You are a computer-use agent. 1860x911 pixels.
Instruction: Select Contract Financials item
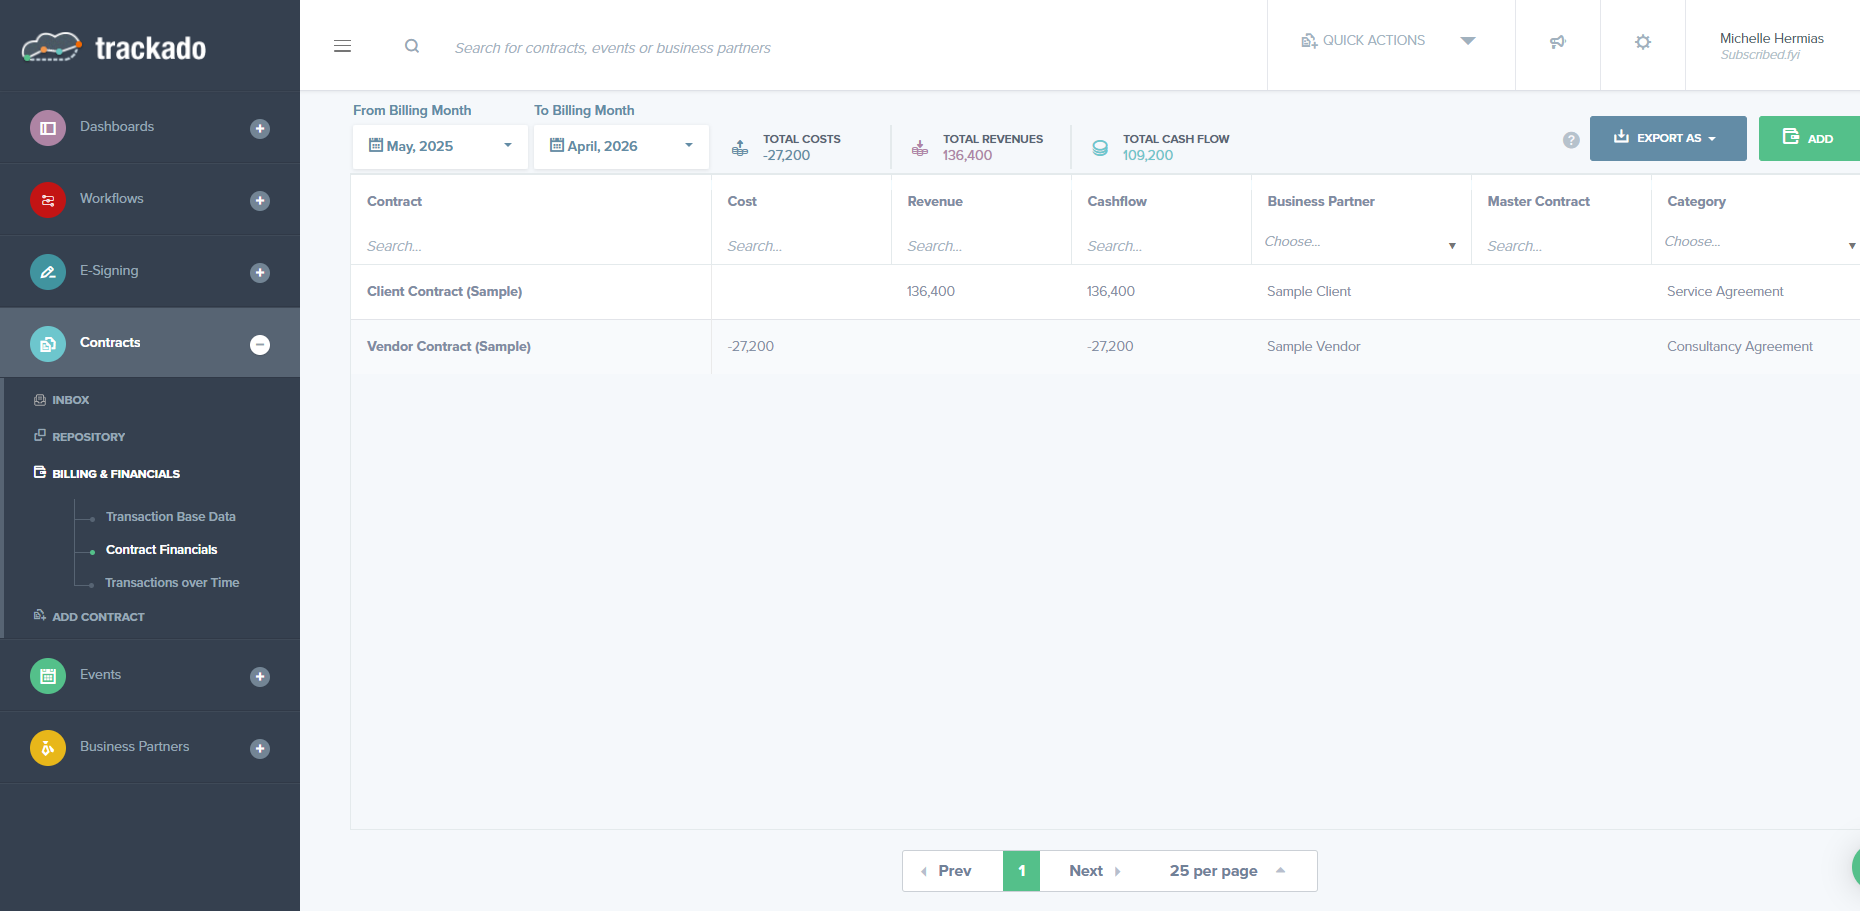tap(161, 550)
